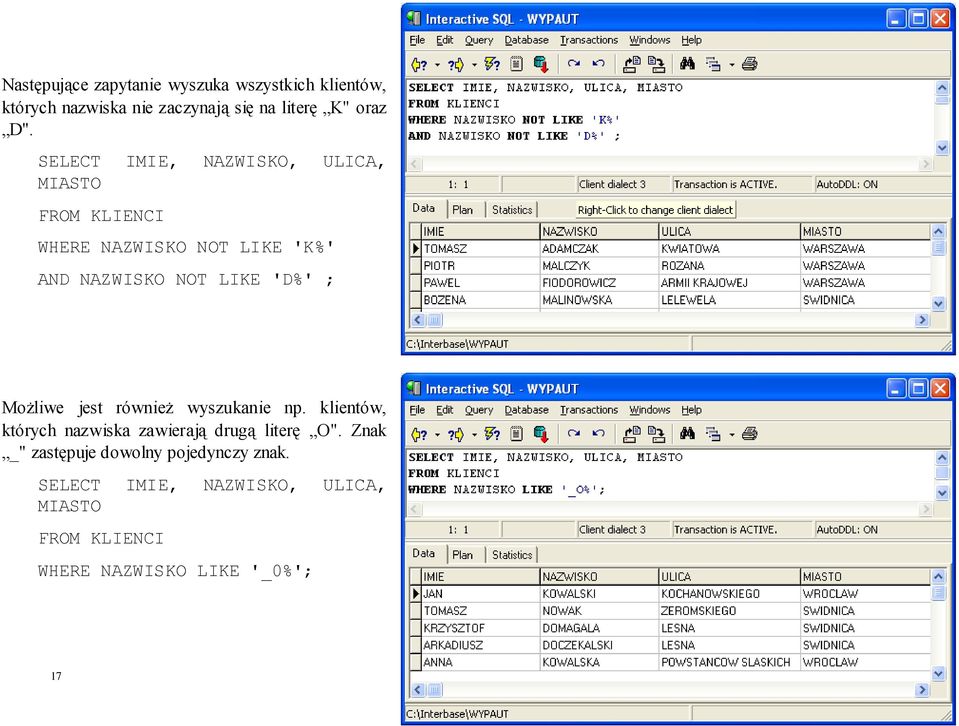
Task: Switch to Plan tab in NOT LIKE window
Action: (462, 210)
